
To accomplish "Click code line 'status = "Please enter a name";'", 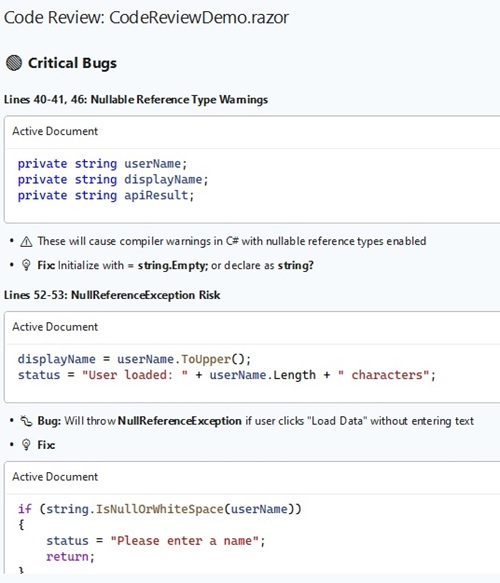I will [x=156, y=541].
